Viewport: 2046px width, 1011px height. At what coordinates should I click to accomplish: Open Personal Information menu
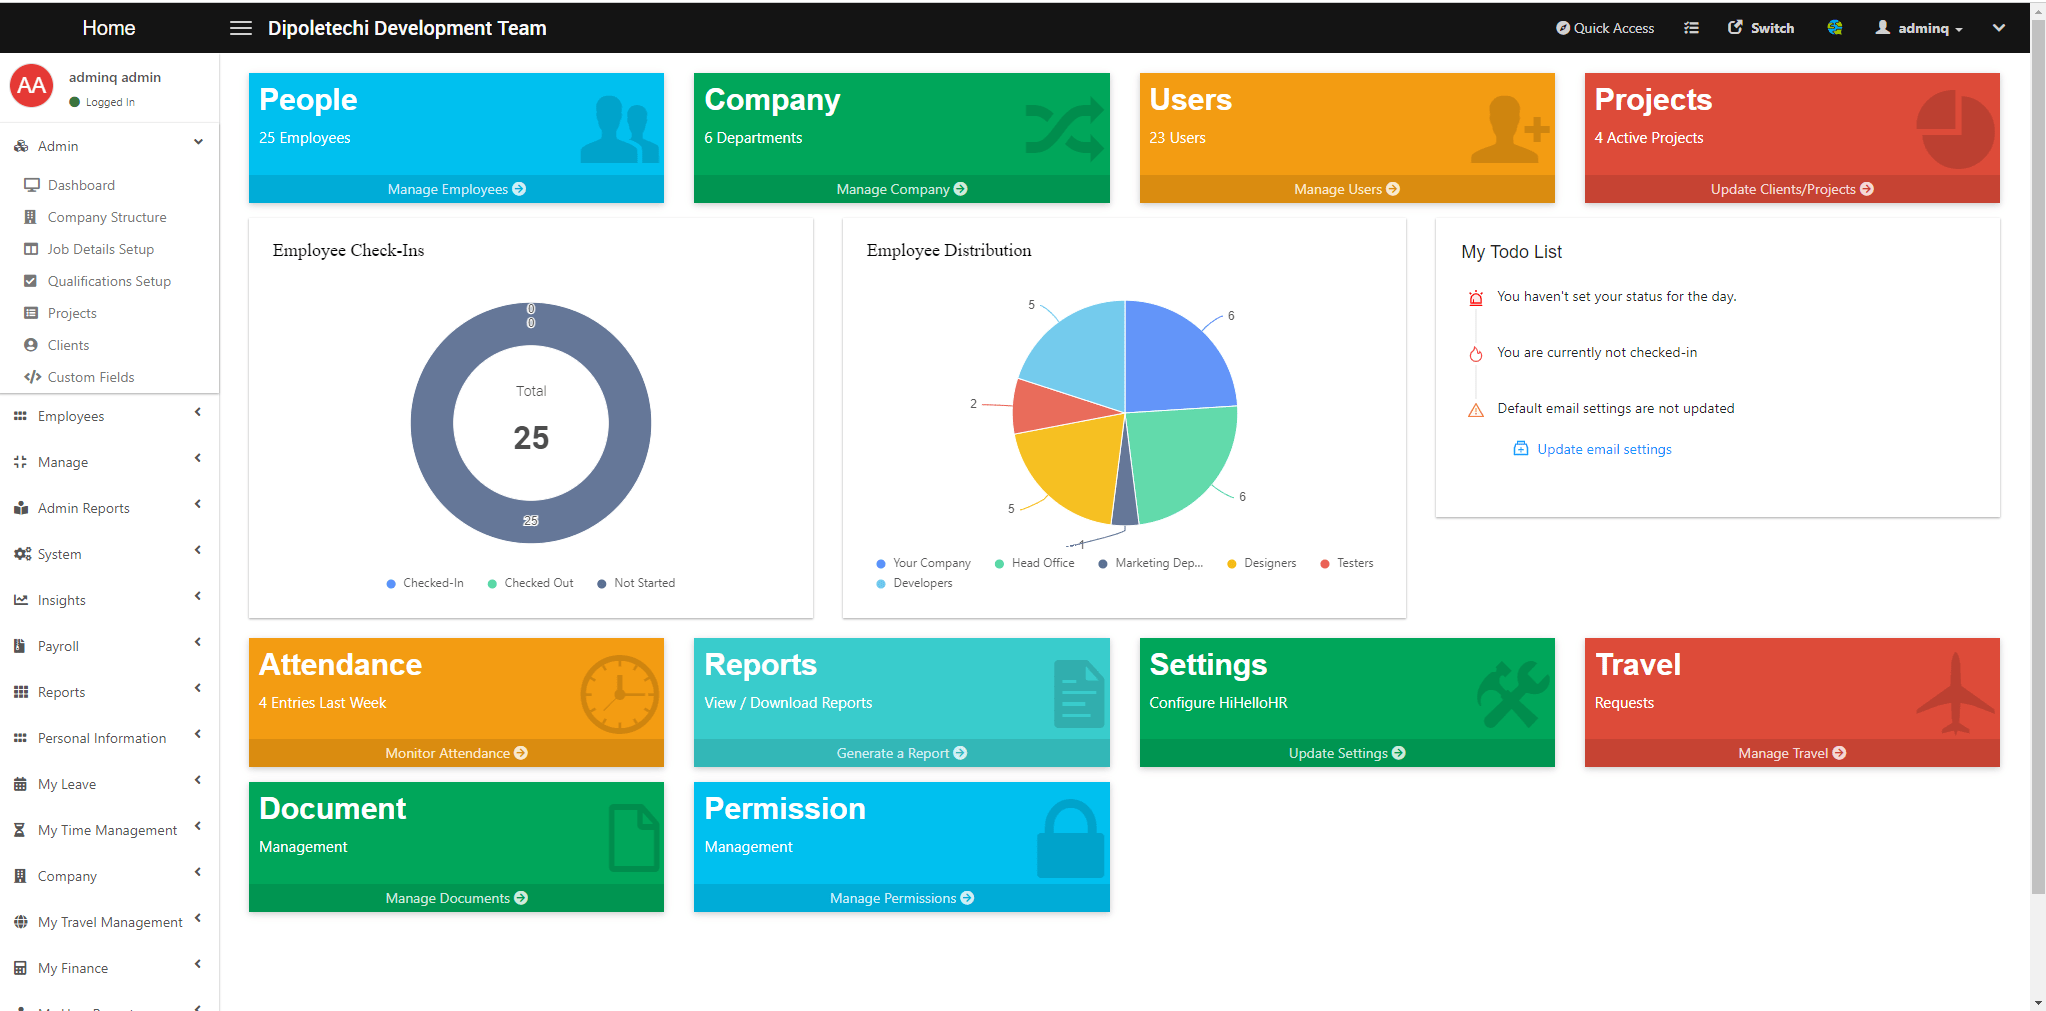[102, 738]
